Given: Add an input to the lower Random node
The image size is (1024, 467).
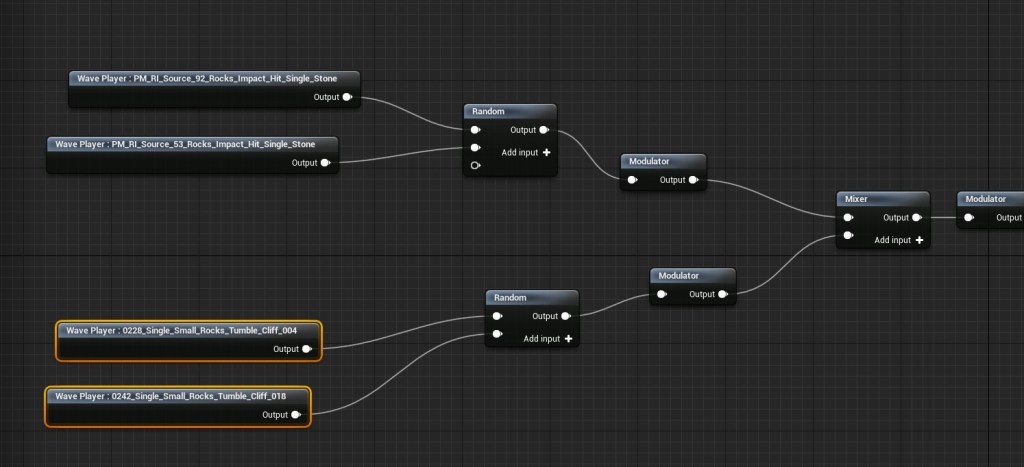Looking at the screenshot, I should [568, 339].
